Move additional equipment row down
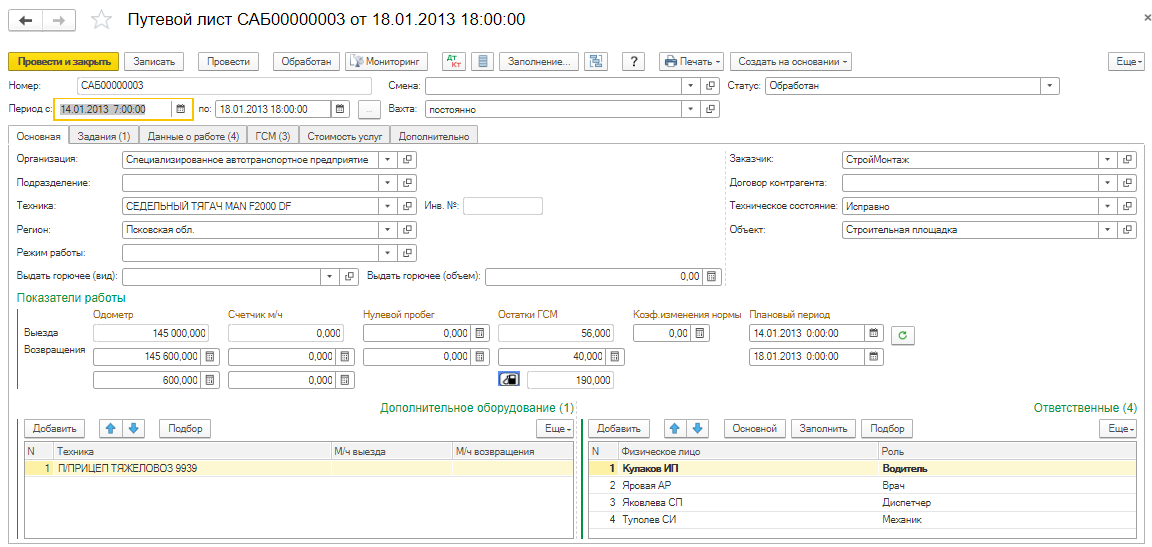The height and width of the screenshot is (547, 1152). click(133, 427)
